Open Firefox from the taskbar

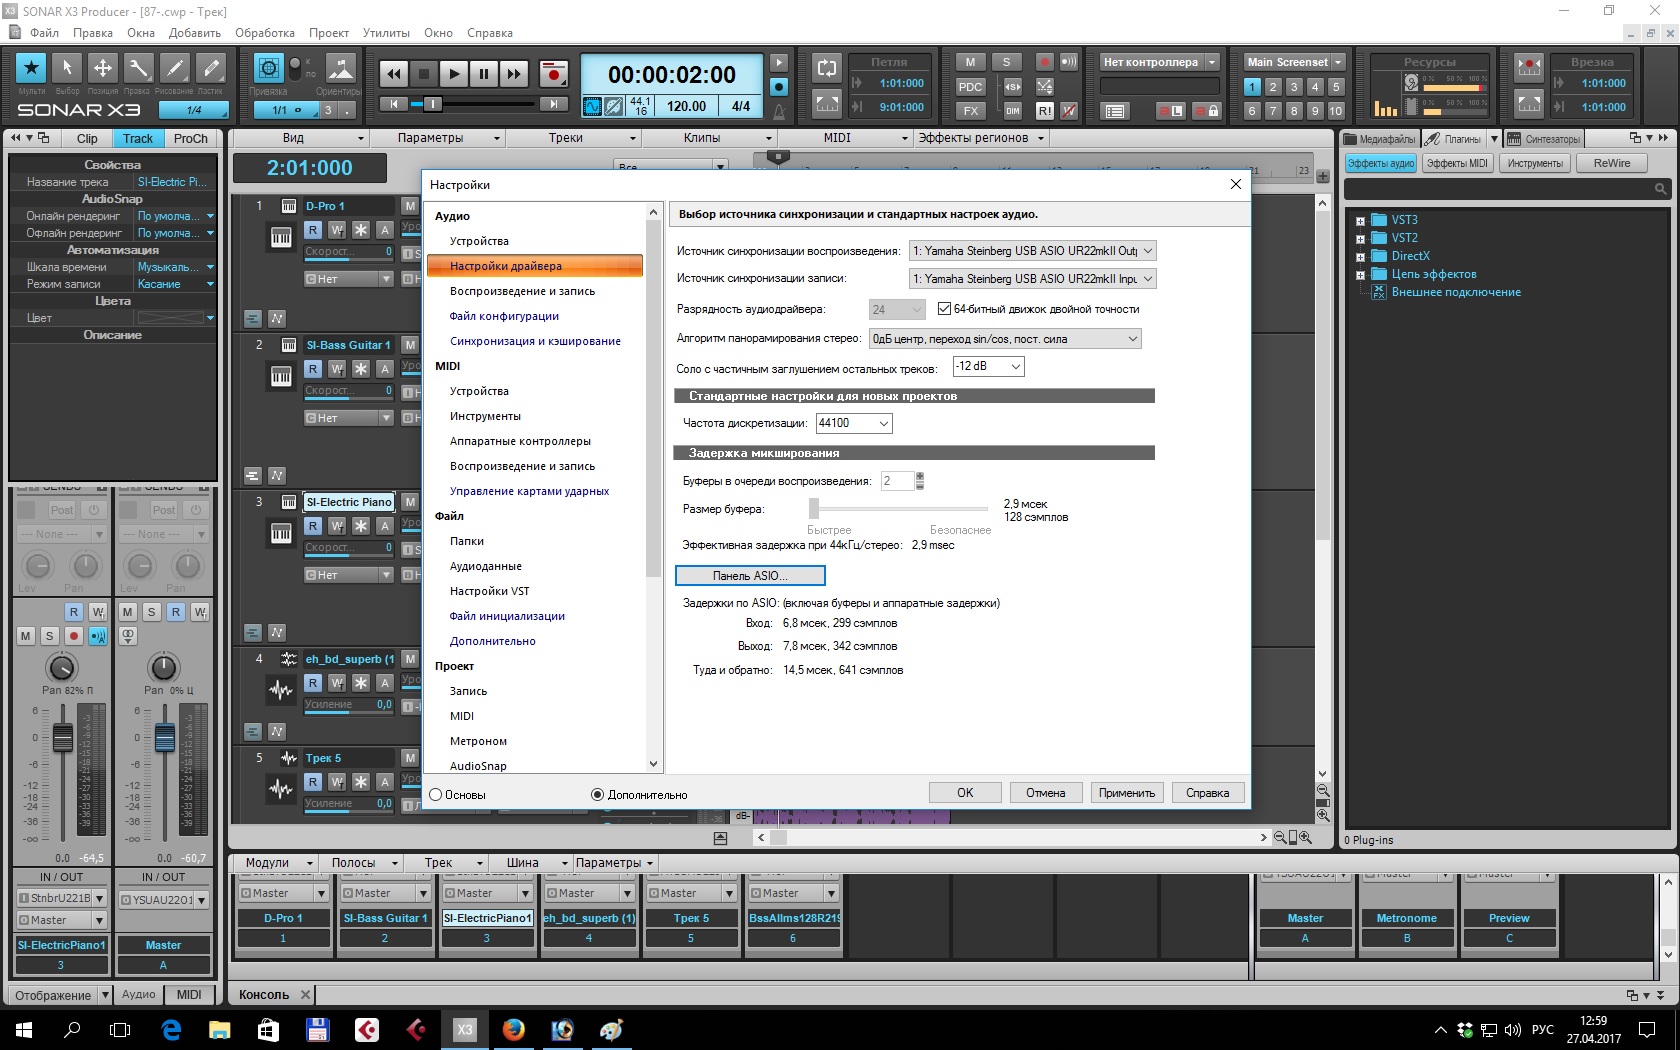[514, 1029]
